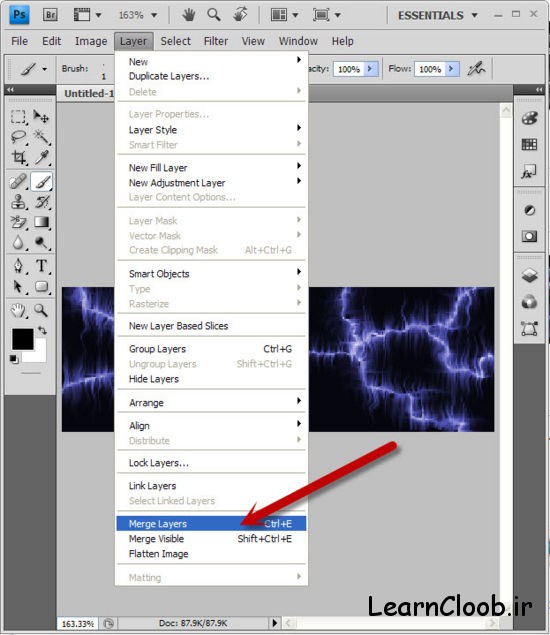Viewport: 550px width, 635px height.
Task: Open the Color panel icon
Action: point(529,118)
